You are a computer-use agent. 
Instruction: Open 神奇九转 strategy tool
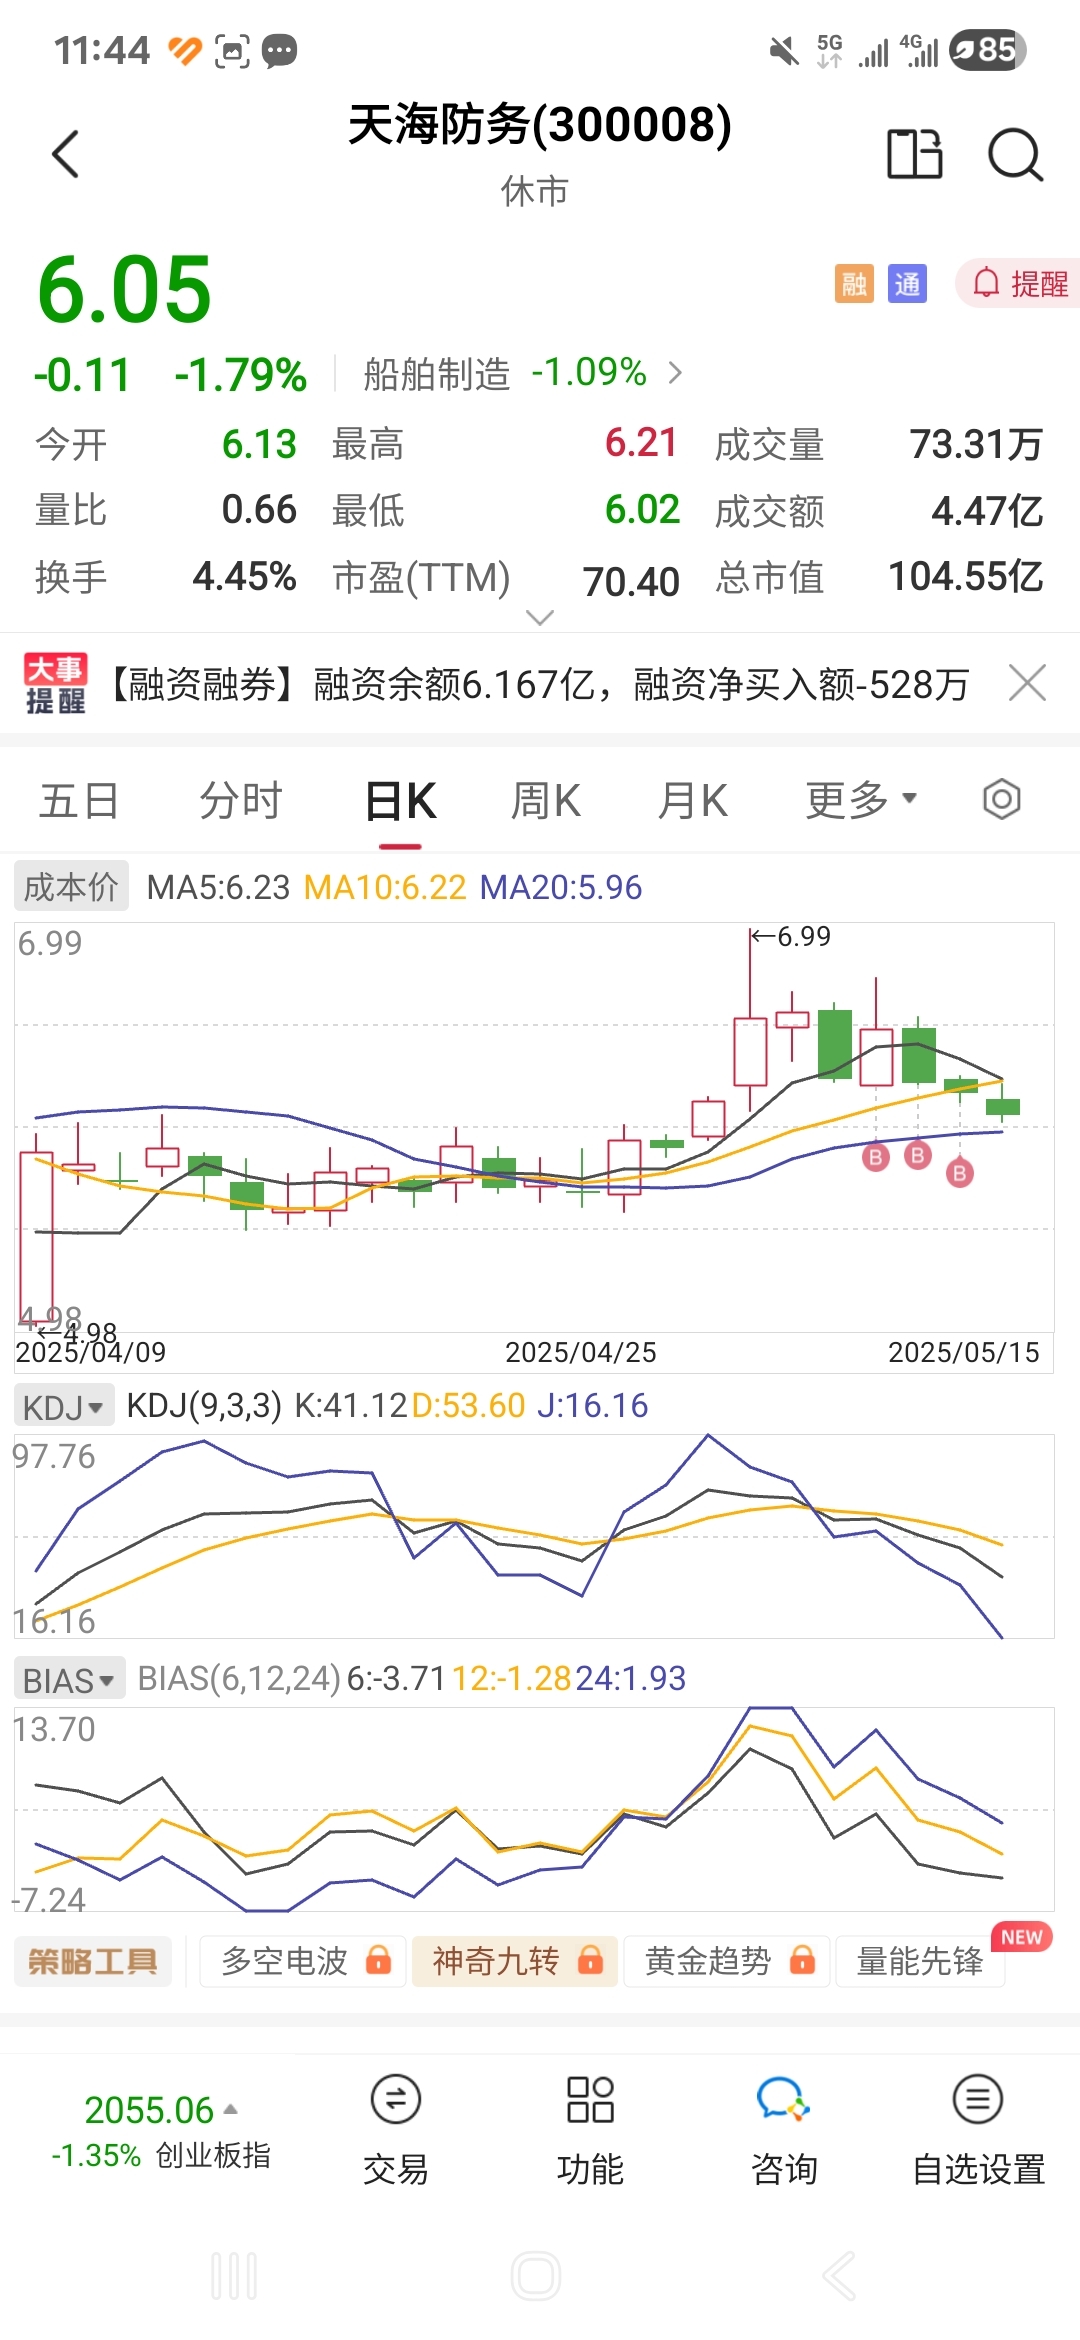515,1961
